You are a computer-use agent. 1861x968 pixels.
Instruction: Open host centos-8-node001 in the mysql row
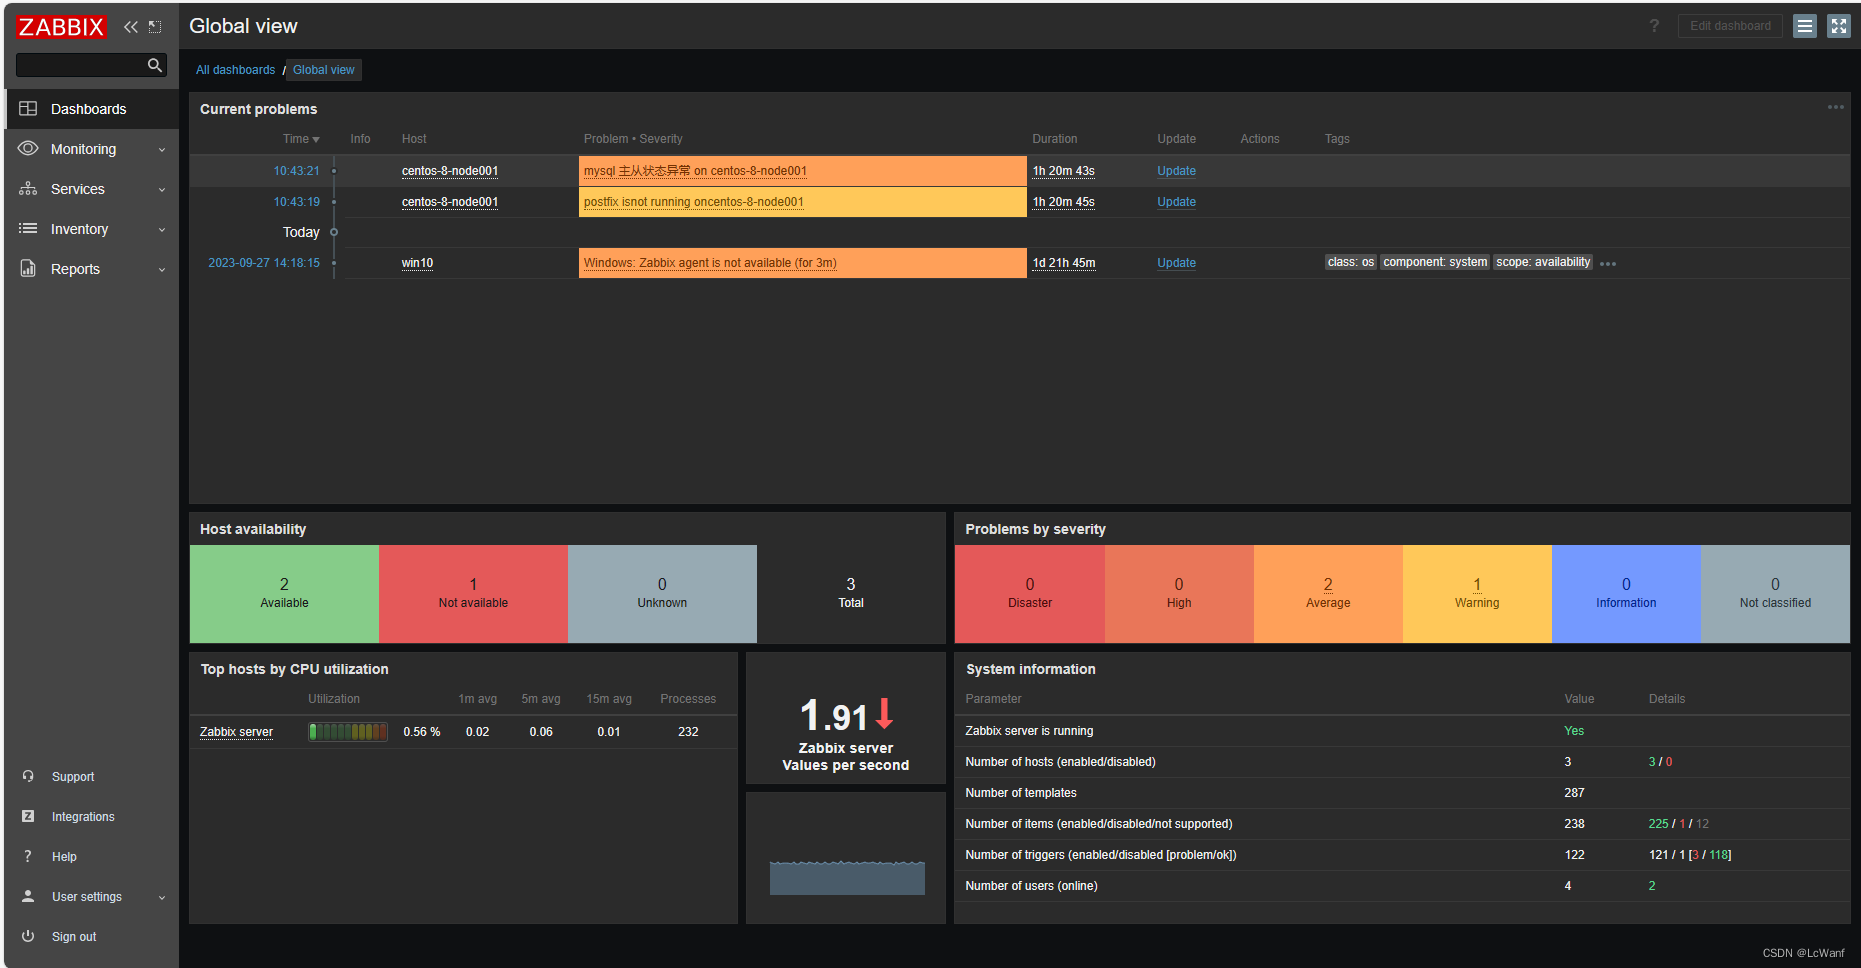coord(450,171)
